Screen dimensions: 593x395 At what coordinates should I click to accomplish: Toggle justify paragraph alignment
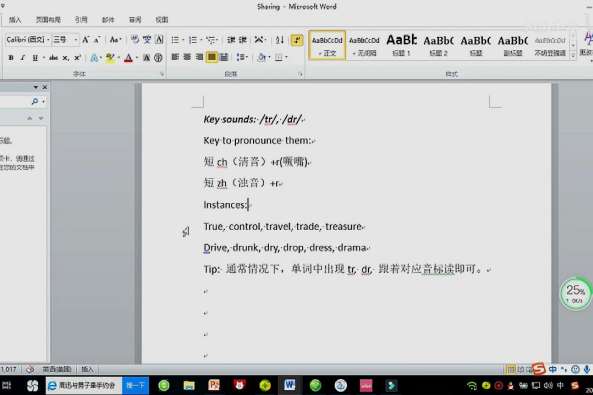coord(212,57)
